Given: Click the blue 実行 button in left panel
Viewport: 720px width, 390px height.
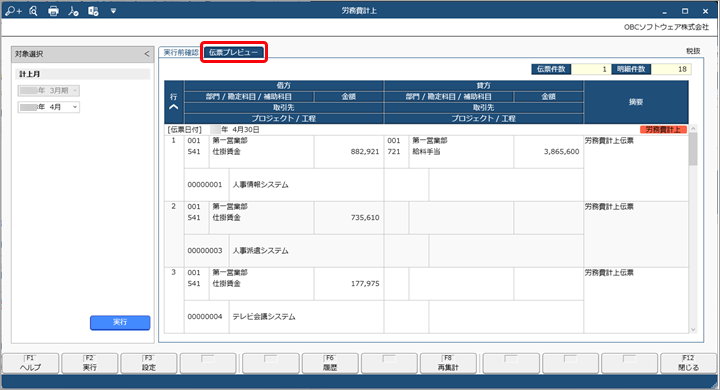Looking at the screenshot, I should 120,322.
